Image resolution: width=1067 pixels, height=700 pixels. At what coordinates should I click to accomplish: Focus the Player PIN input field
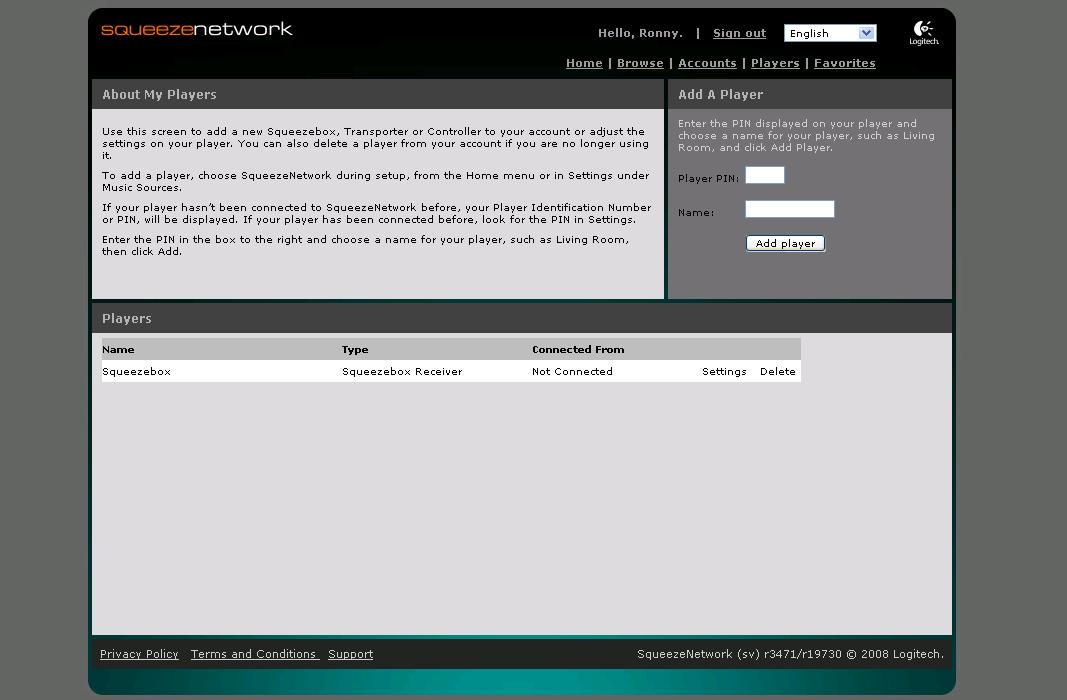coord(765,175)
